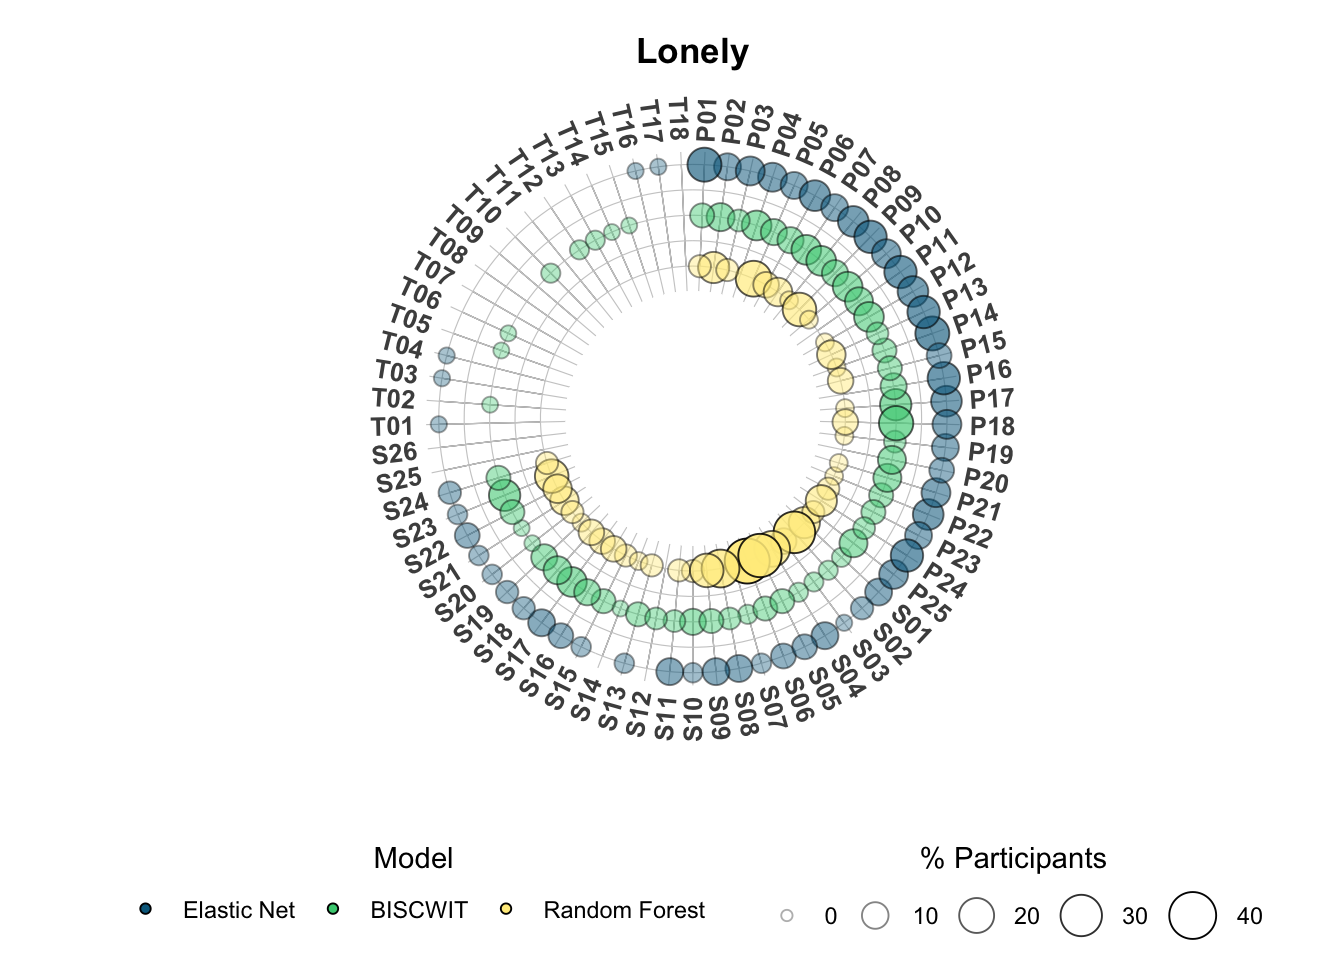Click the T18 axis label
Viewport: 1344px width, 960px height.
coord(678,119)
